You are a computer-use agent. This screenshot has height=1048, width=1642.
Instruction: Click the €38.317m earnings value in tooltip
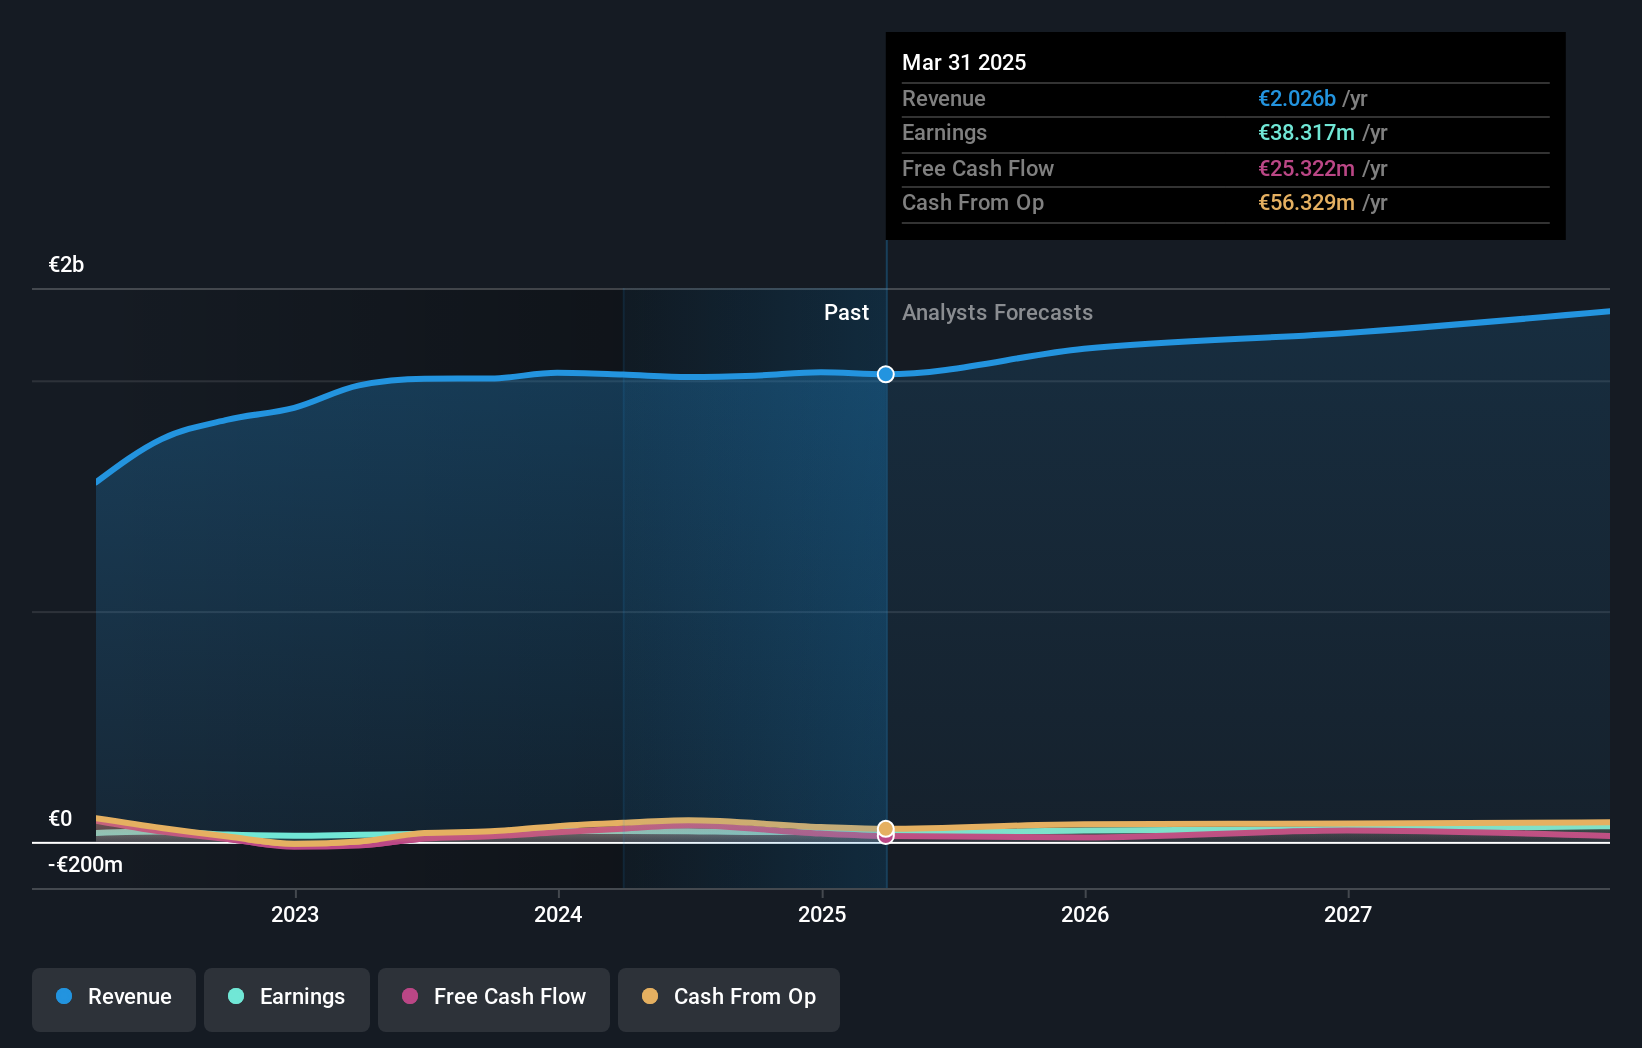[x=1306, y=132]
